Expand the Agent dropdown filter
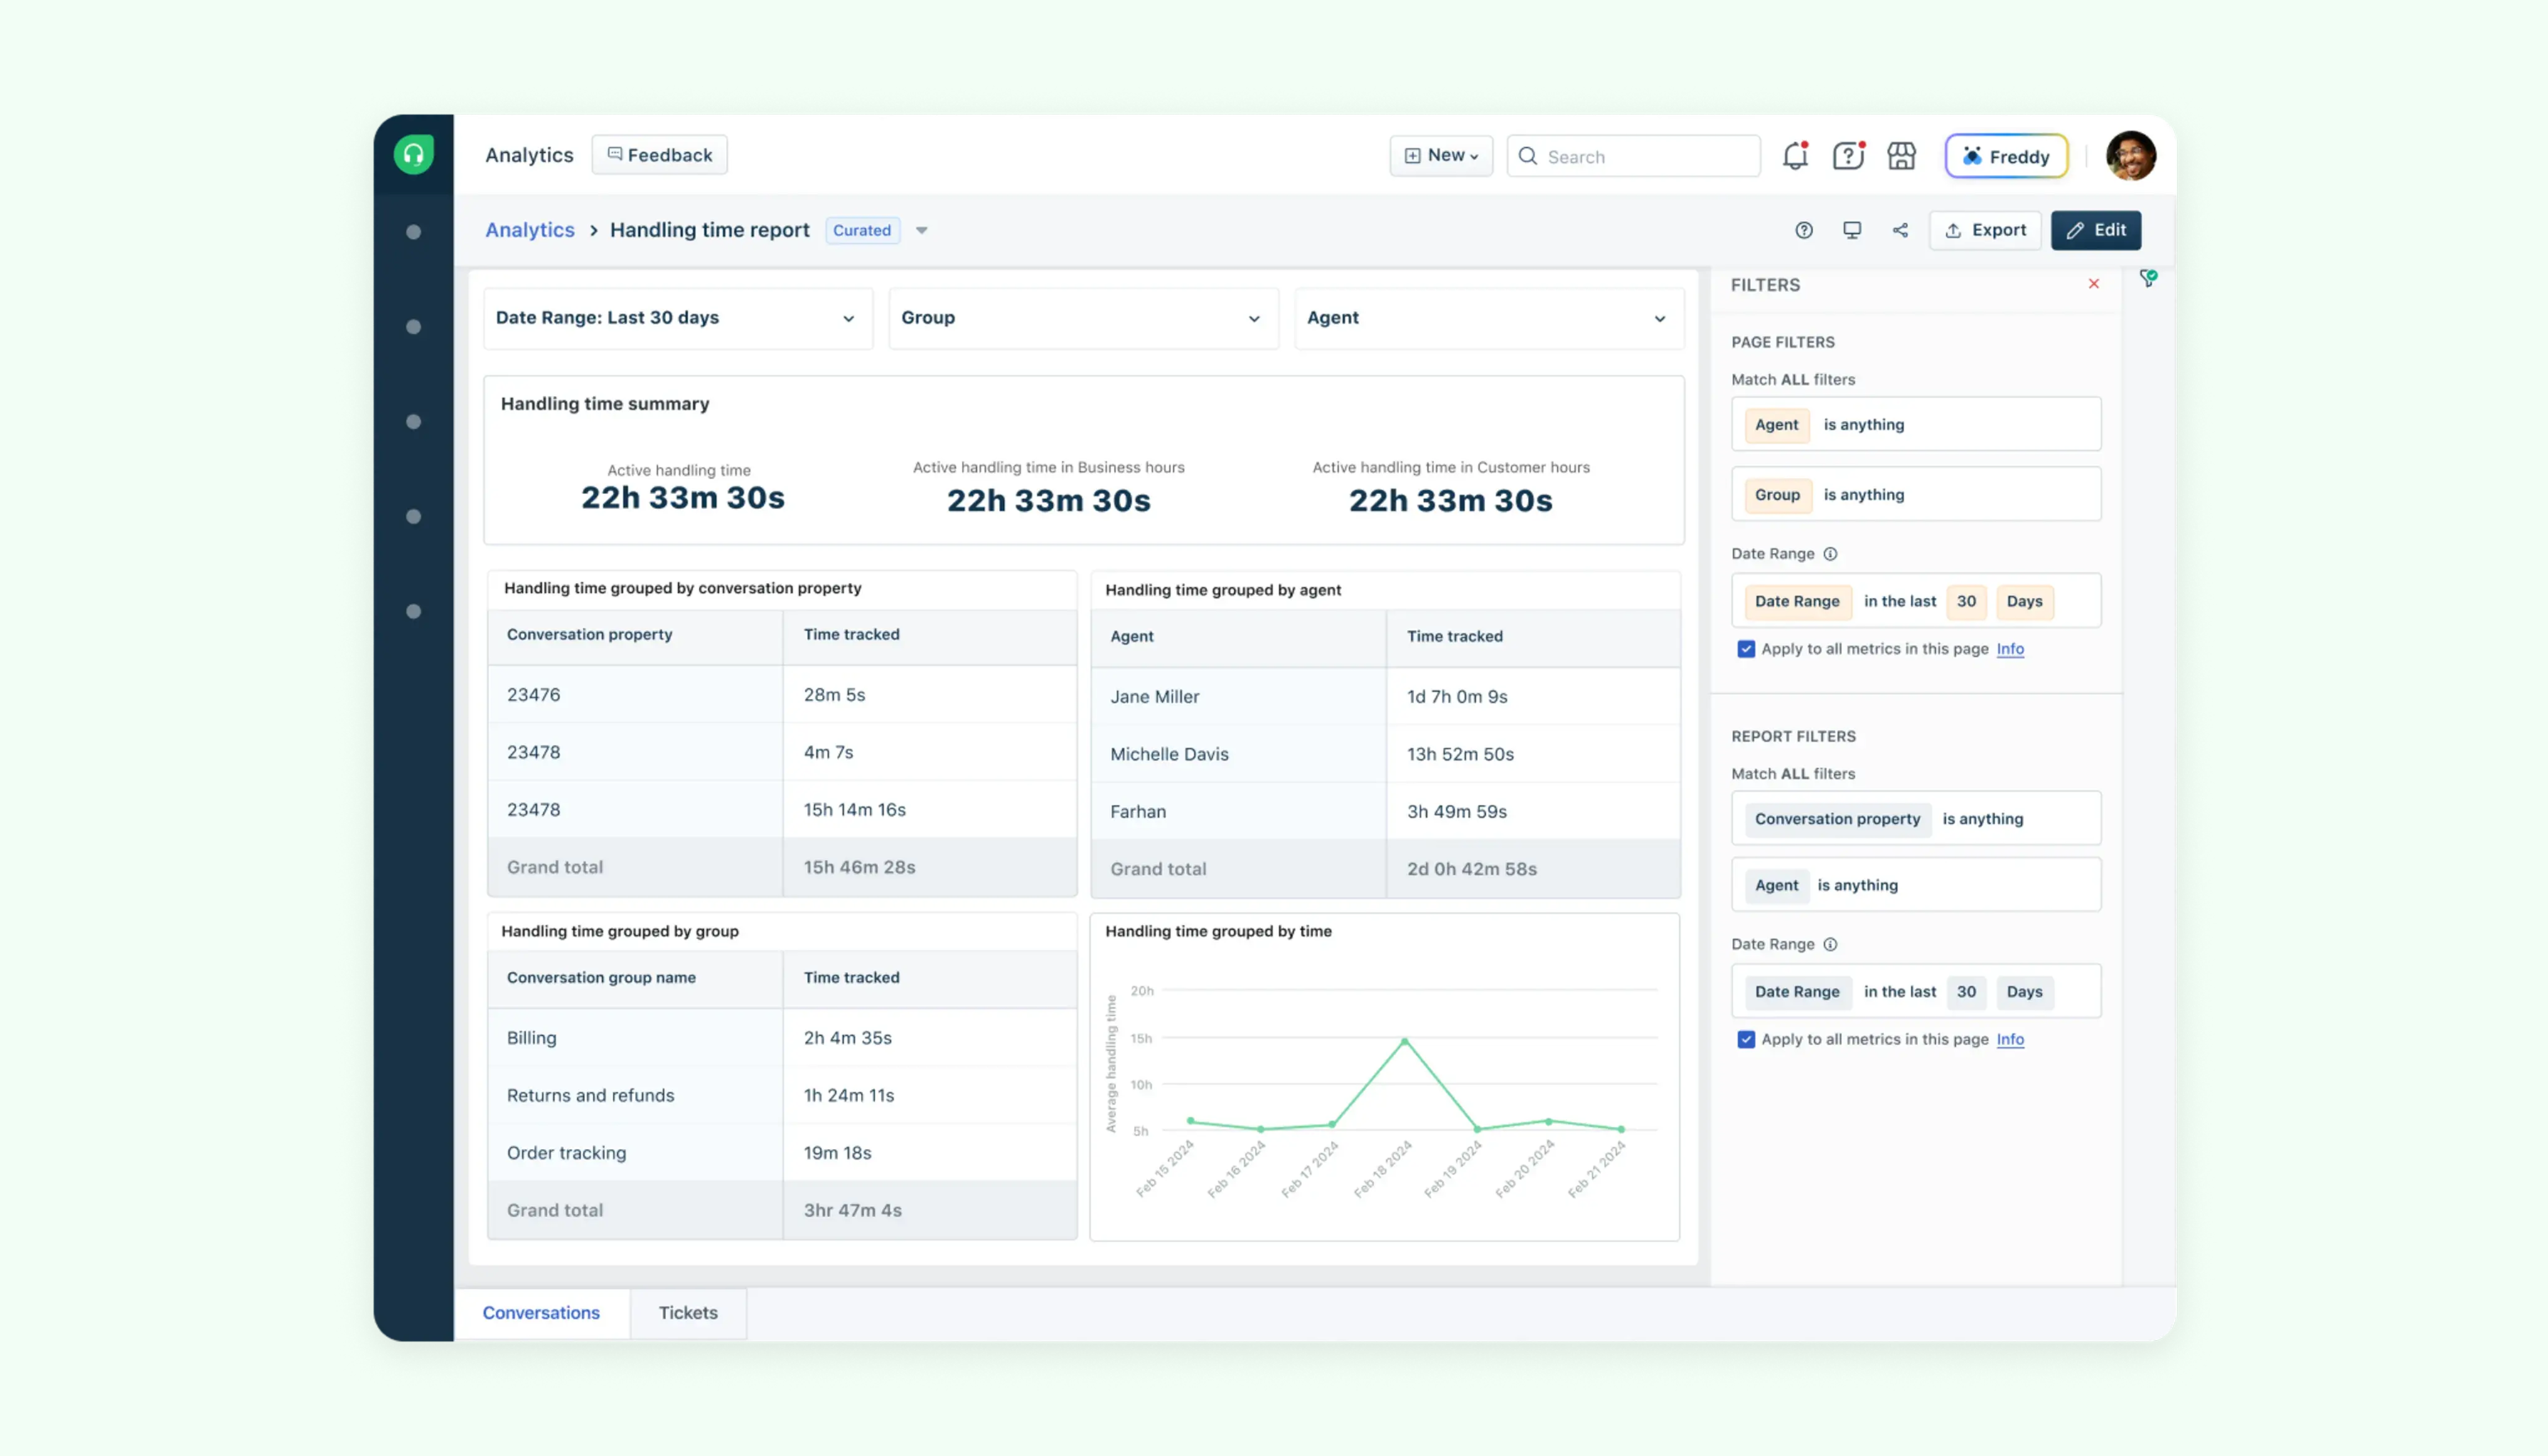This screenshot has height=1456, width=2548. click(1488, 318)
